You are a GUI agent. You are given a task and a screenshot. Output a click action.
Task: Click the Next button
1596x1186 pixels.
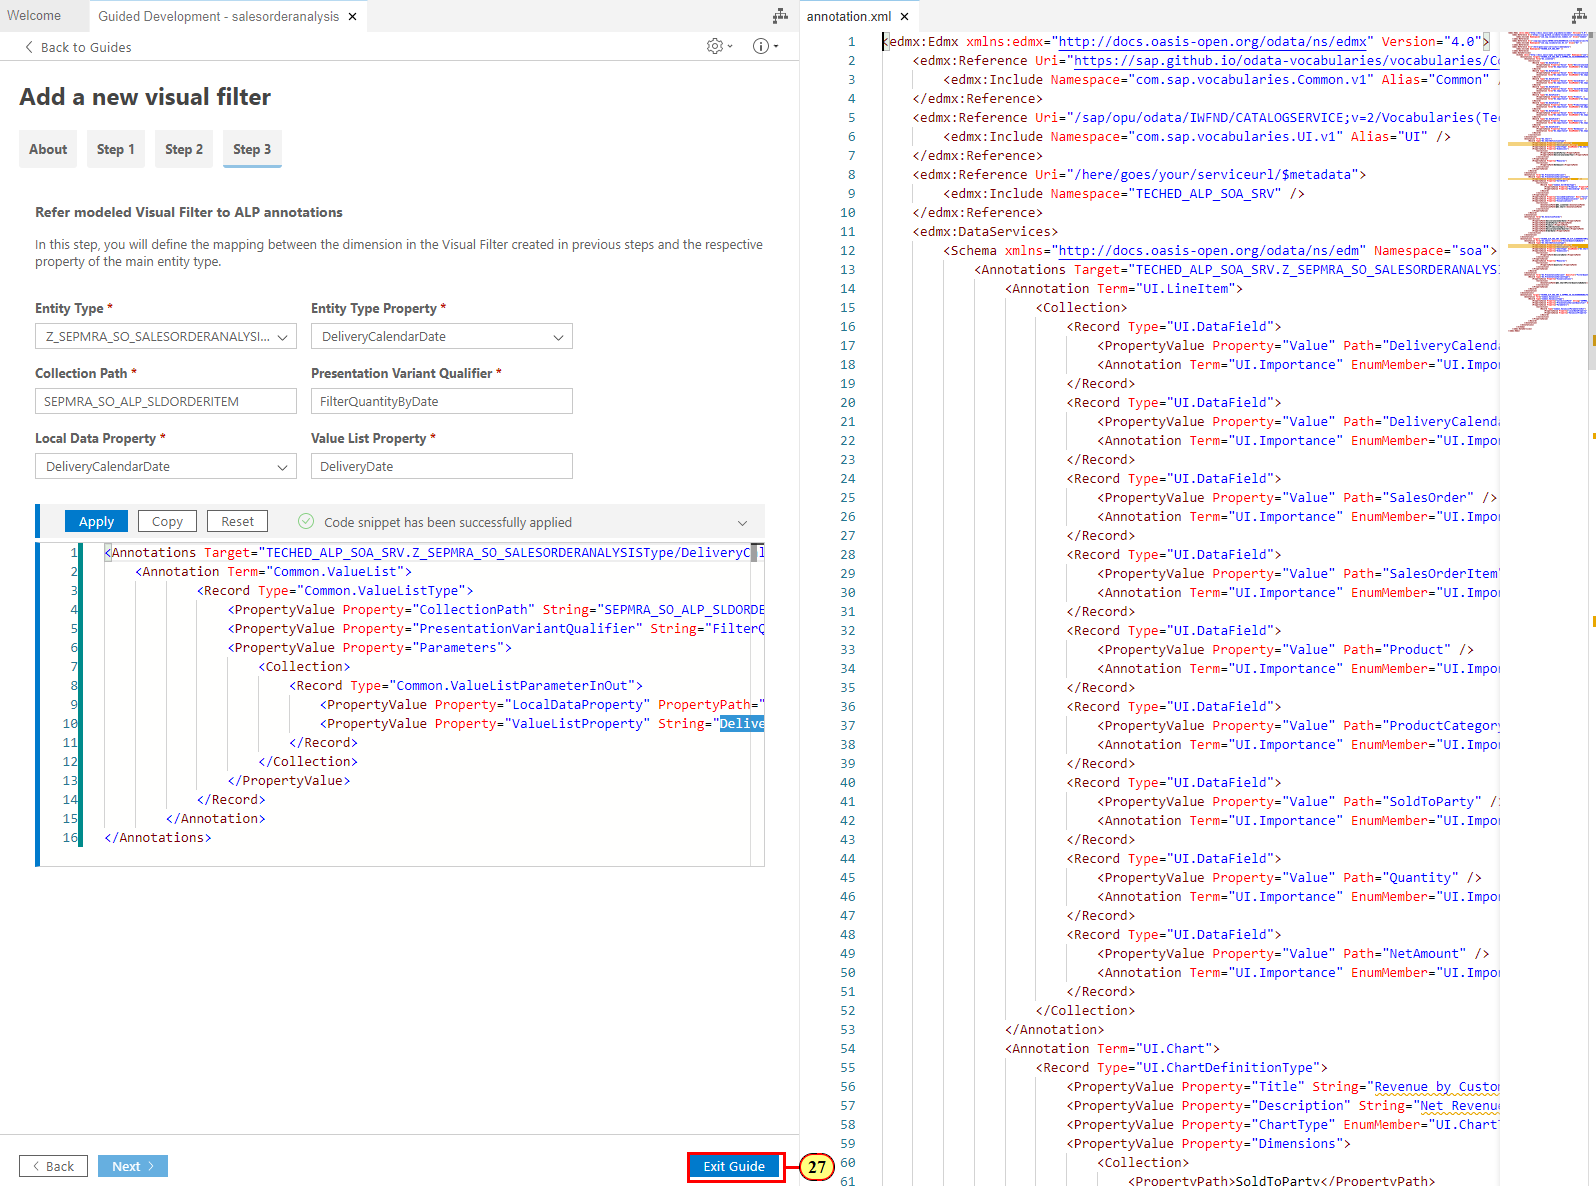tap(133, 1166)
